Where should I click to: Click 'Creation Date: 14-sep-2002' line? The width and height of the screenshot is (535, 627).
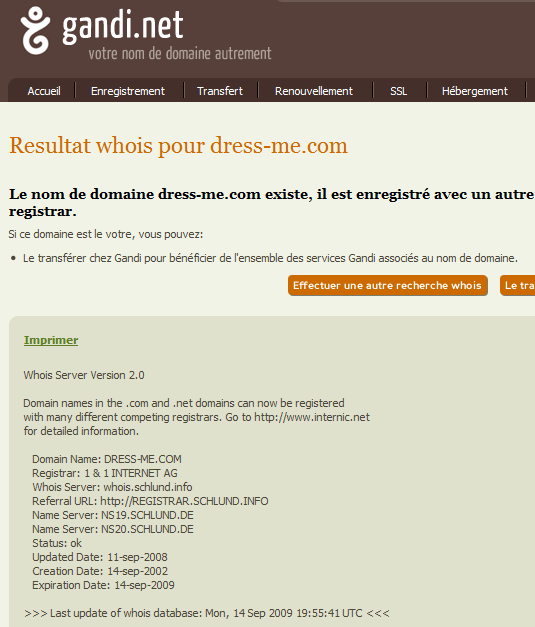[100, 571]
